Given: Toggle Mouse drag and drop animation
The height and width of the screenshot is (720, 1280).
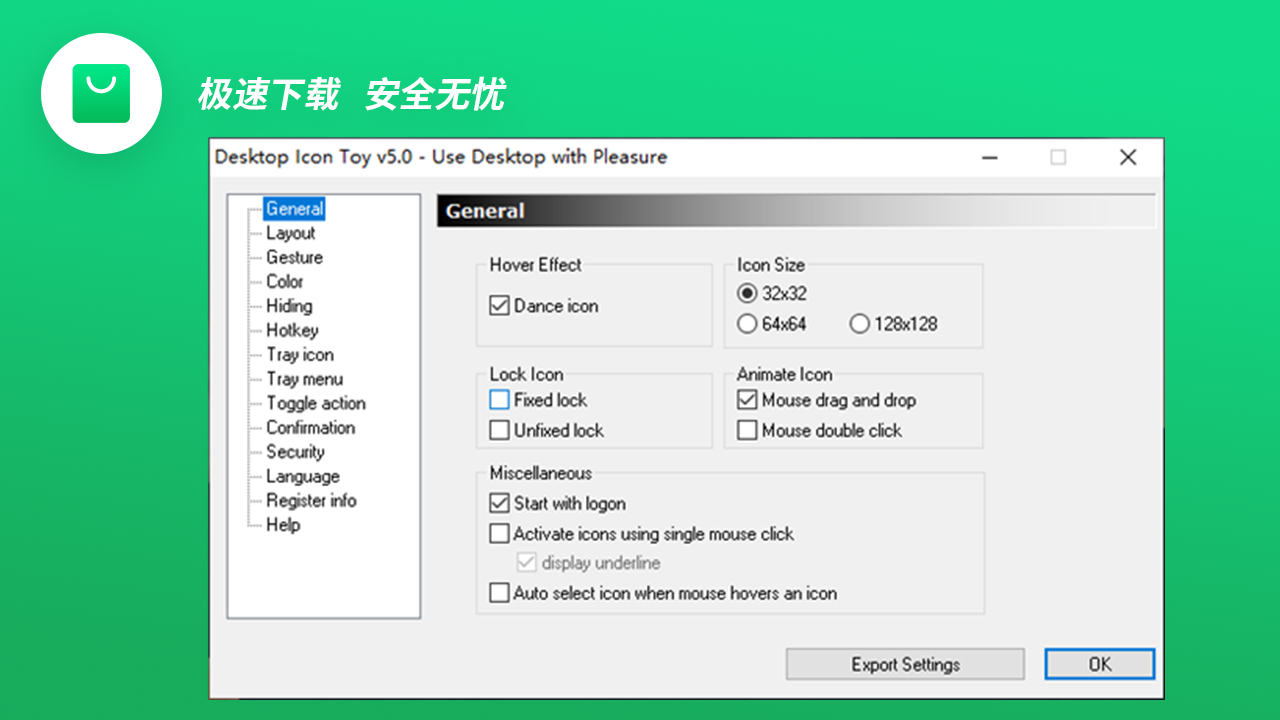Looking at the screenshot, I should 747,400.
